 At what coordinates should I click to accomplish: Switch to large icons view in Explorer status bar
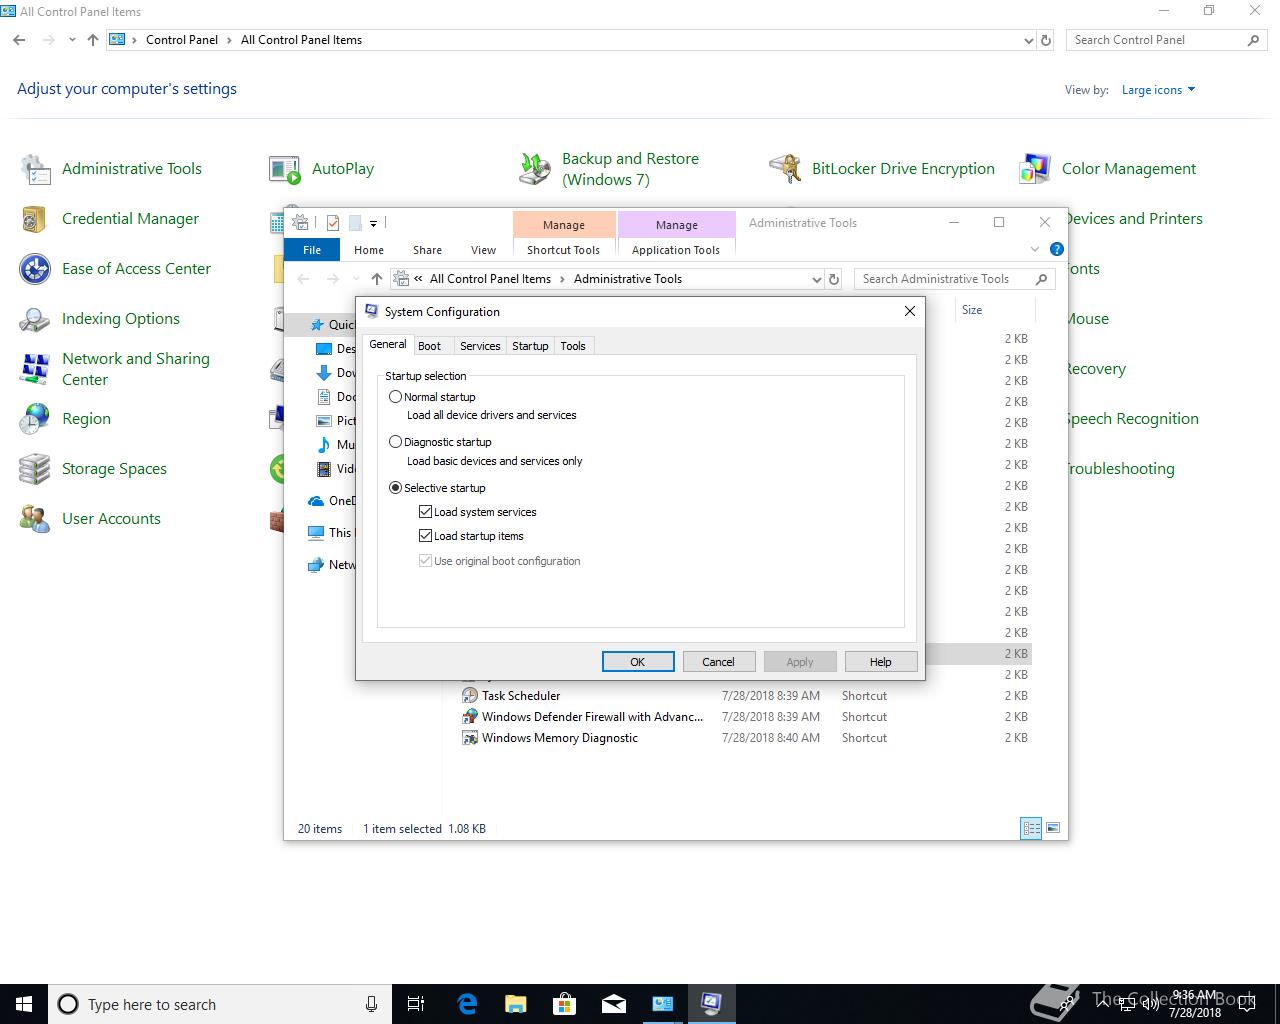point(1052,828)
